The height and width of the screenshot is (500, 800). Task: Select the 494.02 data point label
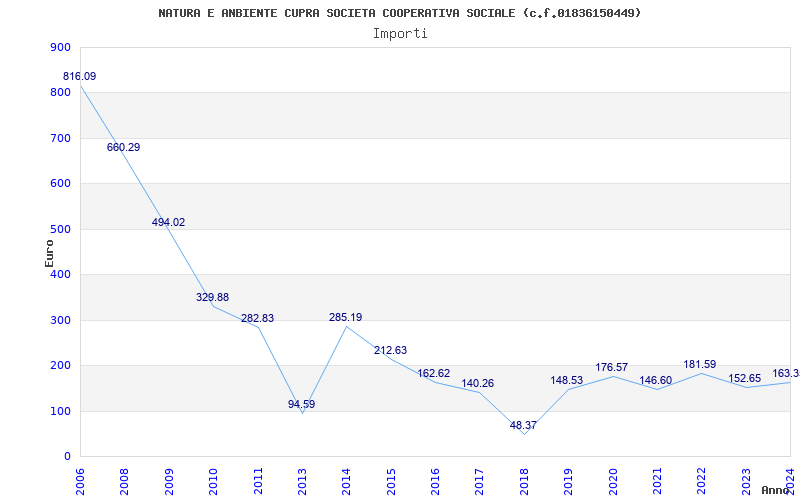[168, 222]
